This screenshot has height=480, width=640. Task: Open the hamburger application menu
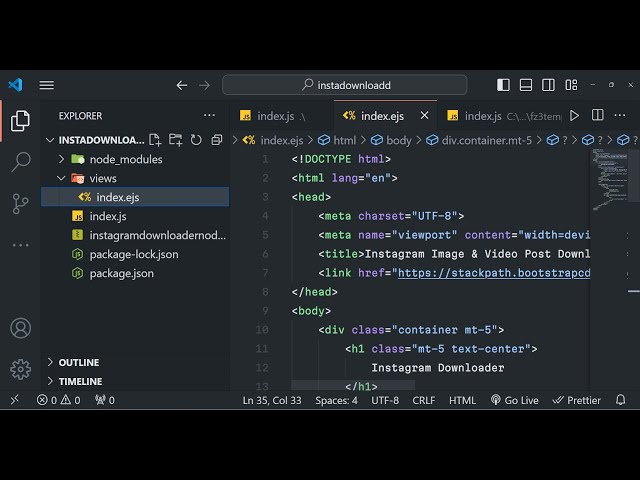click(x=47, y=85)
